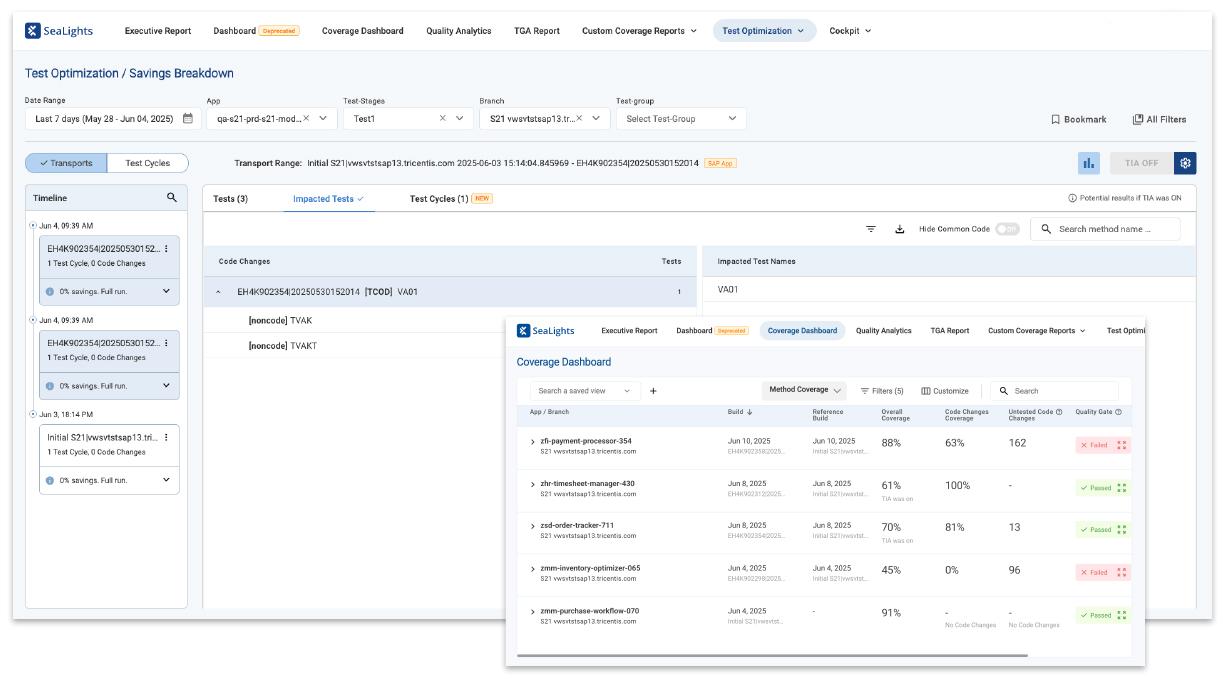Expand quality gate details for zfi-payment-processor-354

[1121, 445]
